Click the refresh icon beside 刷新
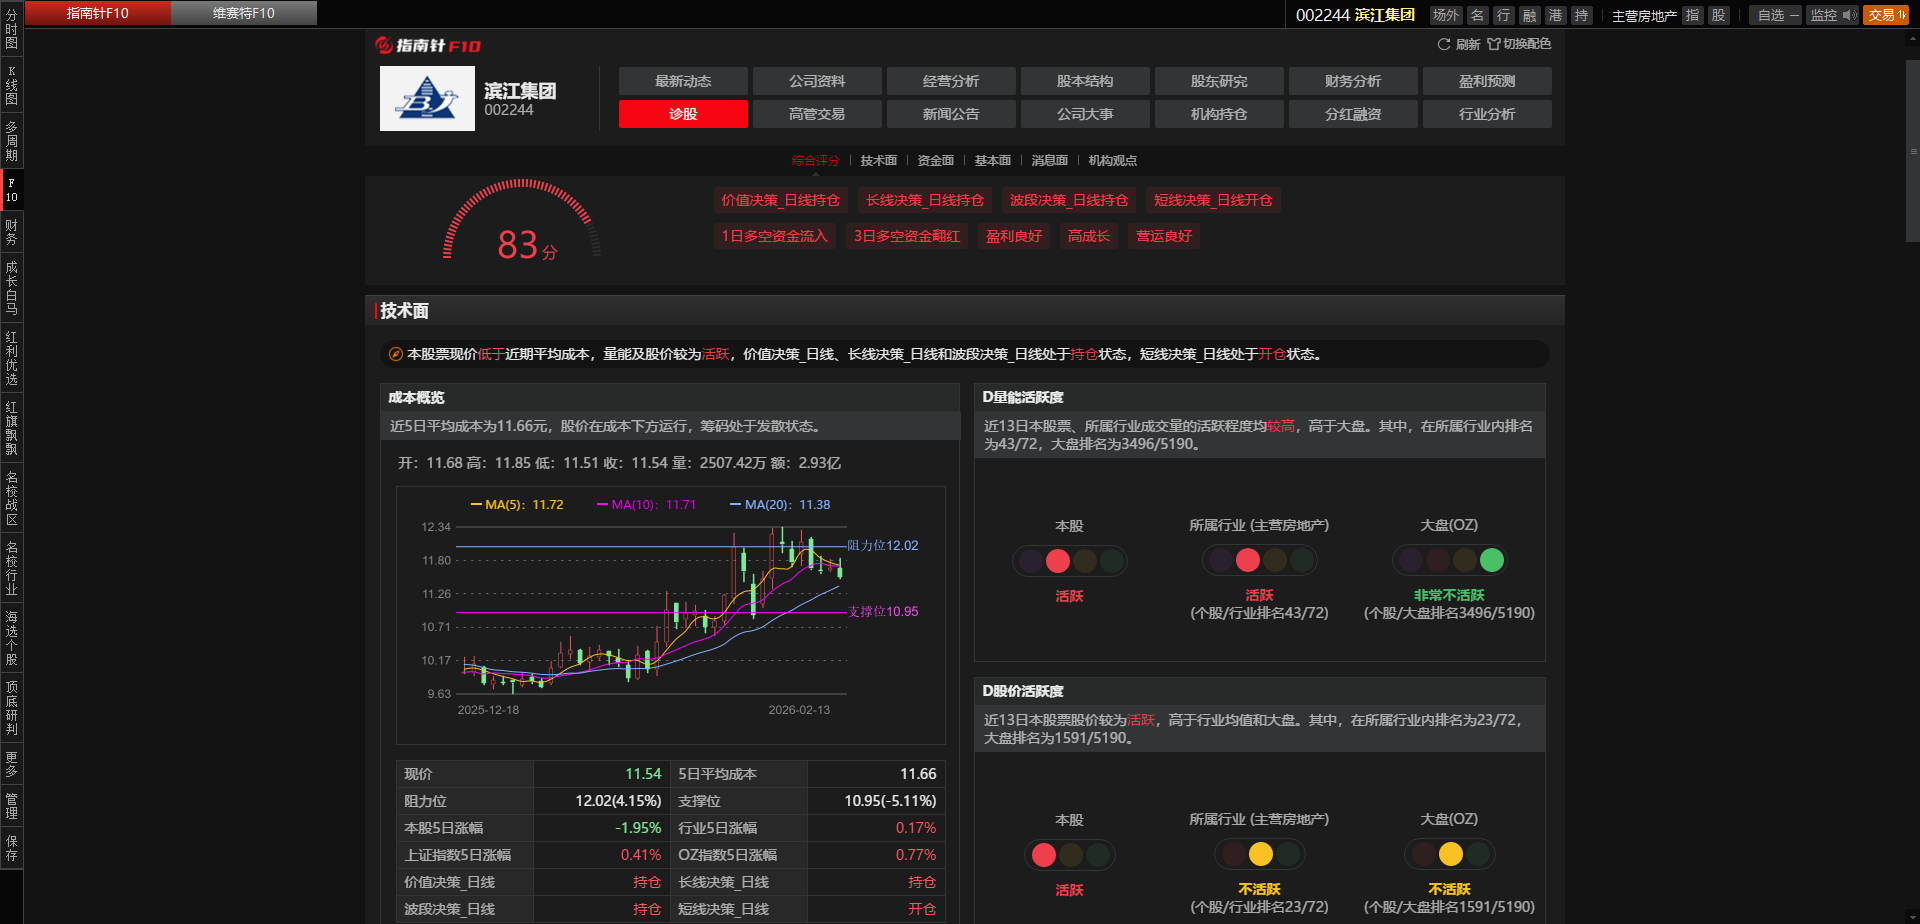1920x924 pixels. click(1443, 44)
